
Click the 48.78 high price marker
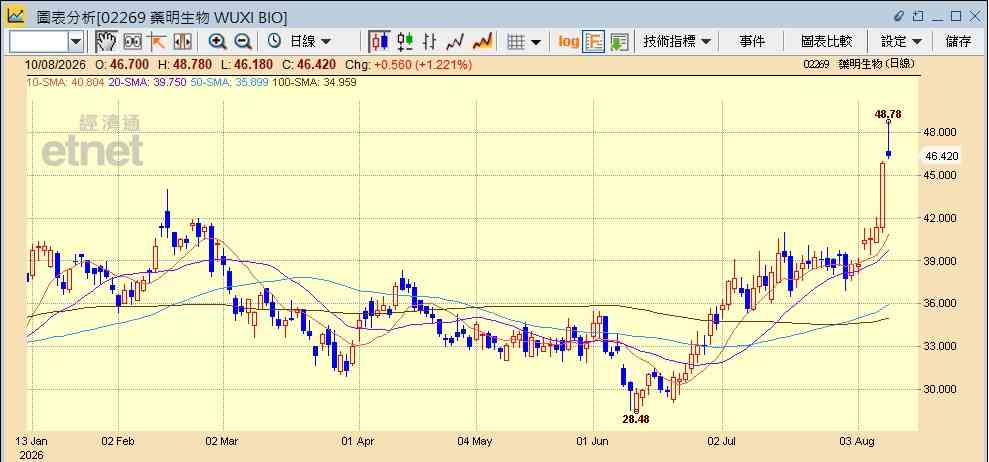[x=887, y=114]
